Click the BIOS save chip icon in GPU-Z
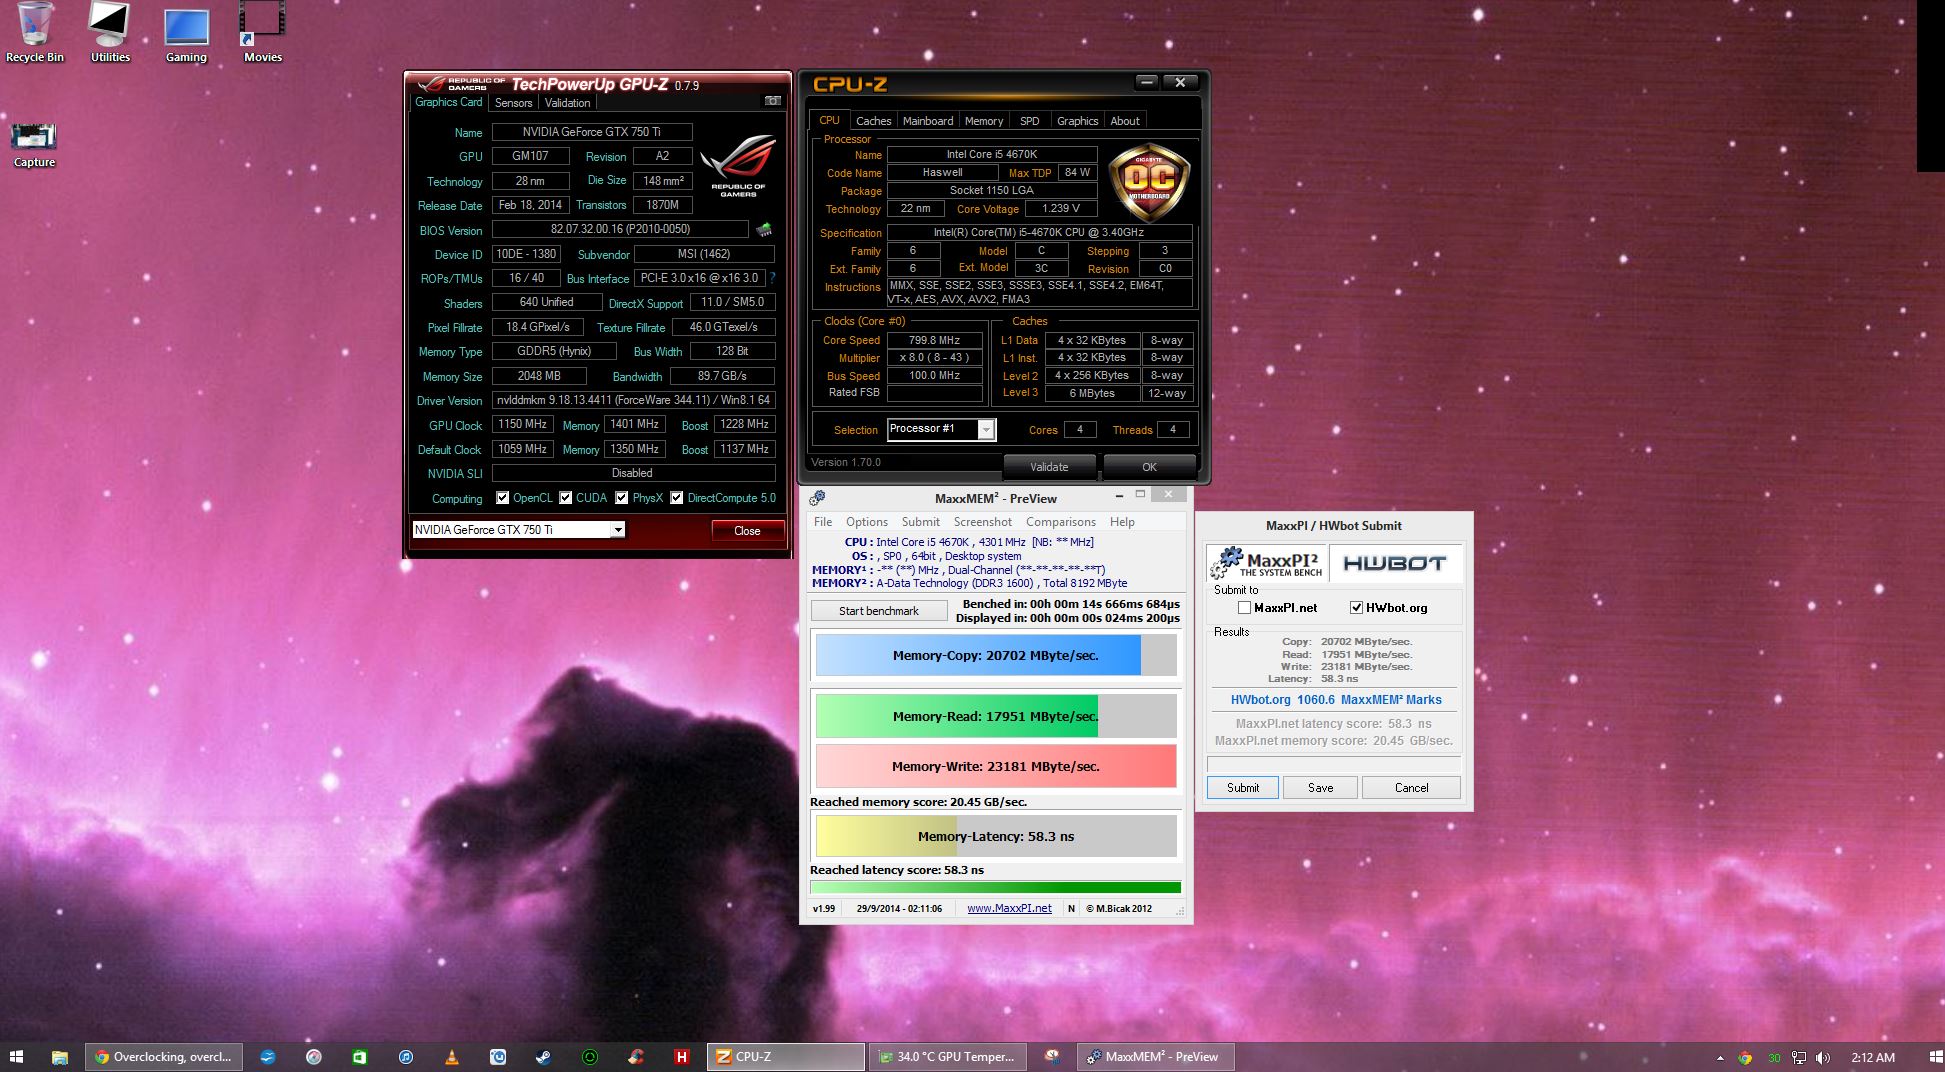 (764, 230)
